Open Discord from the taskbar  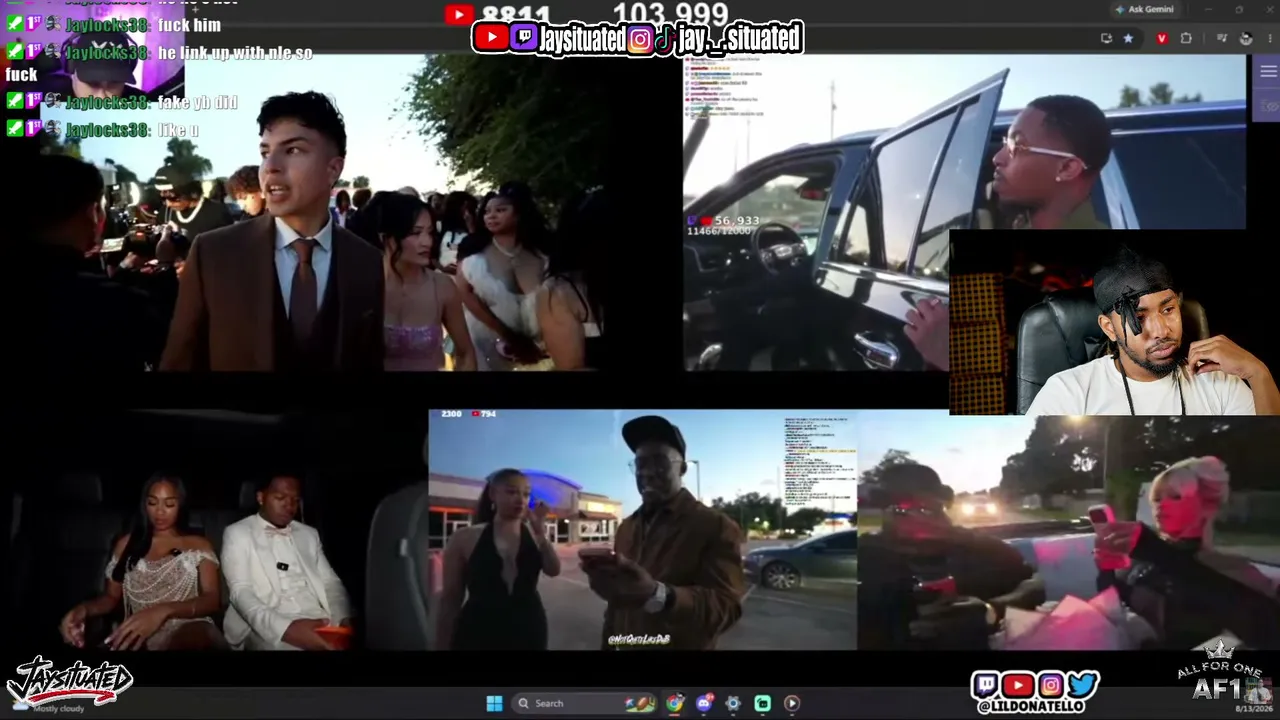point(704,703)
